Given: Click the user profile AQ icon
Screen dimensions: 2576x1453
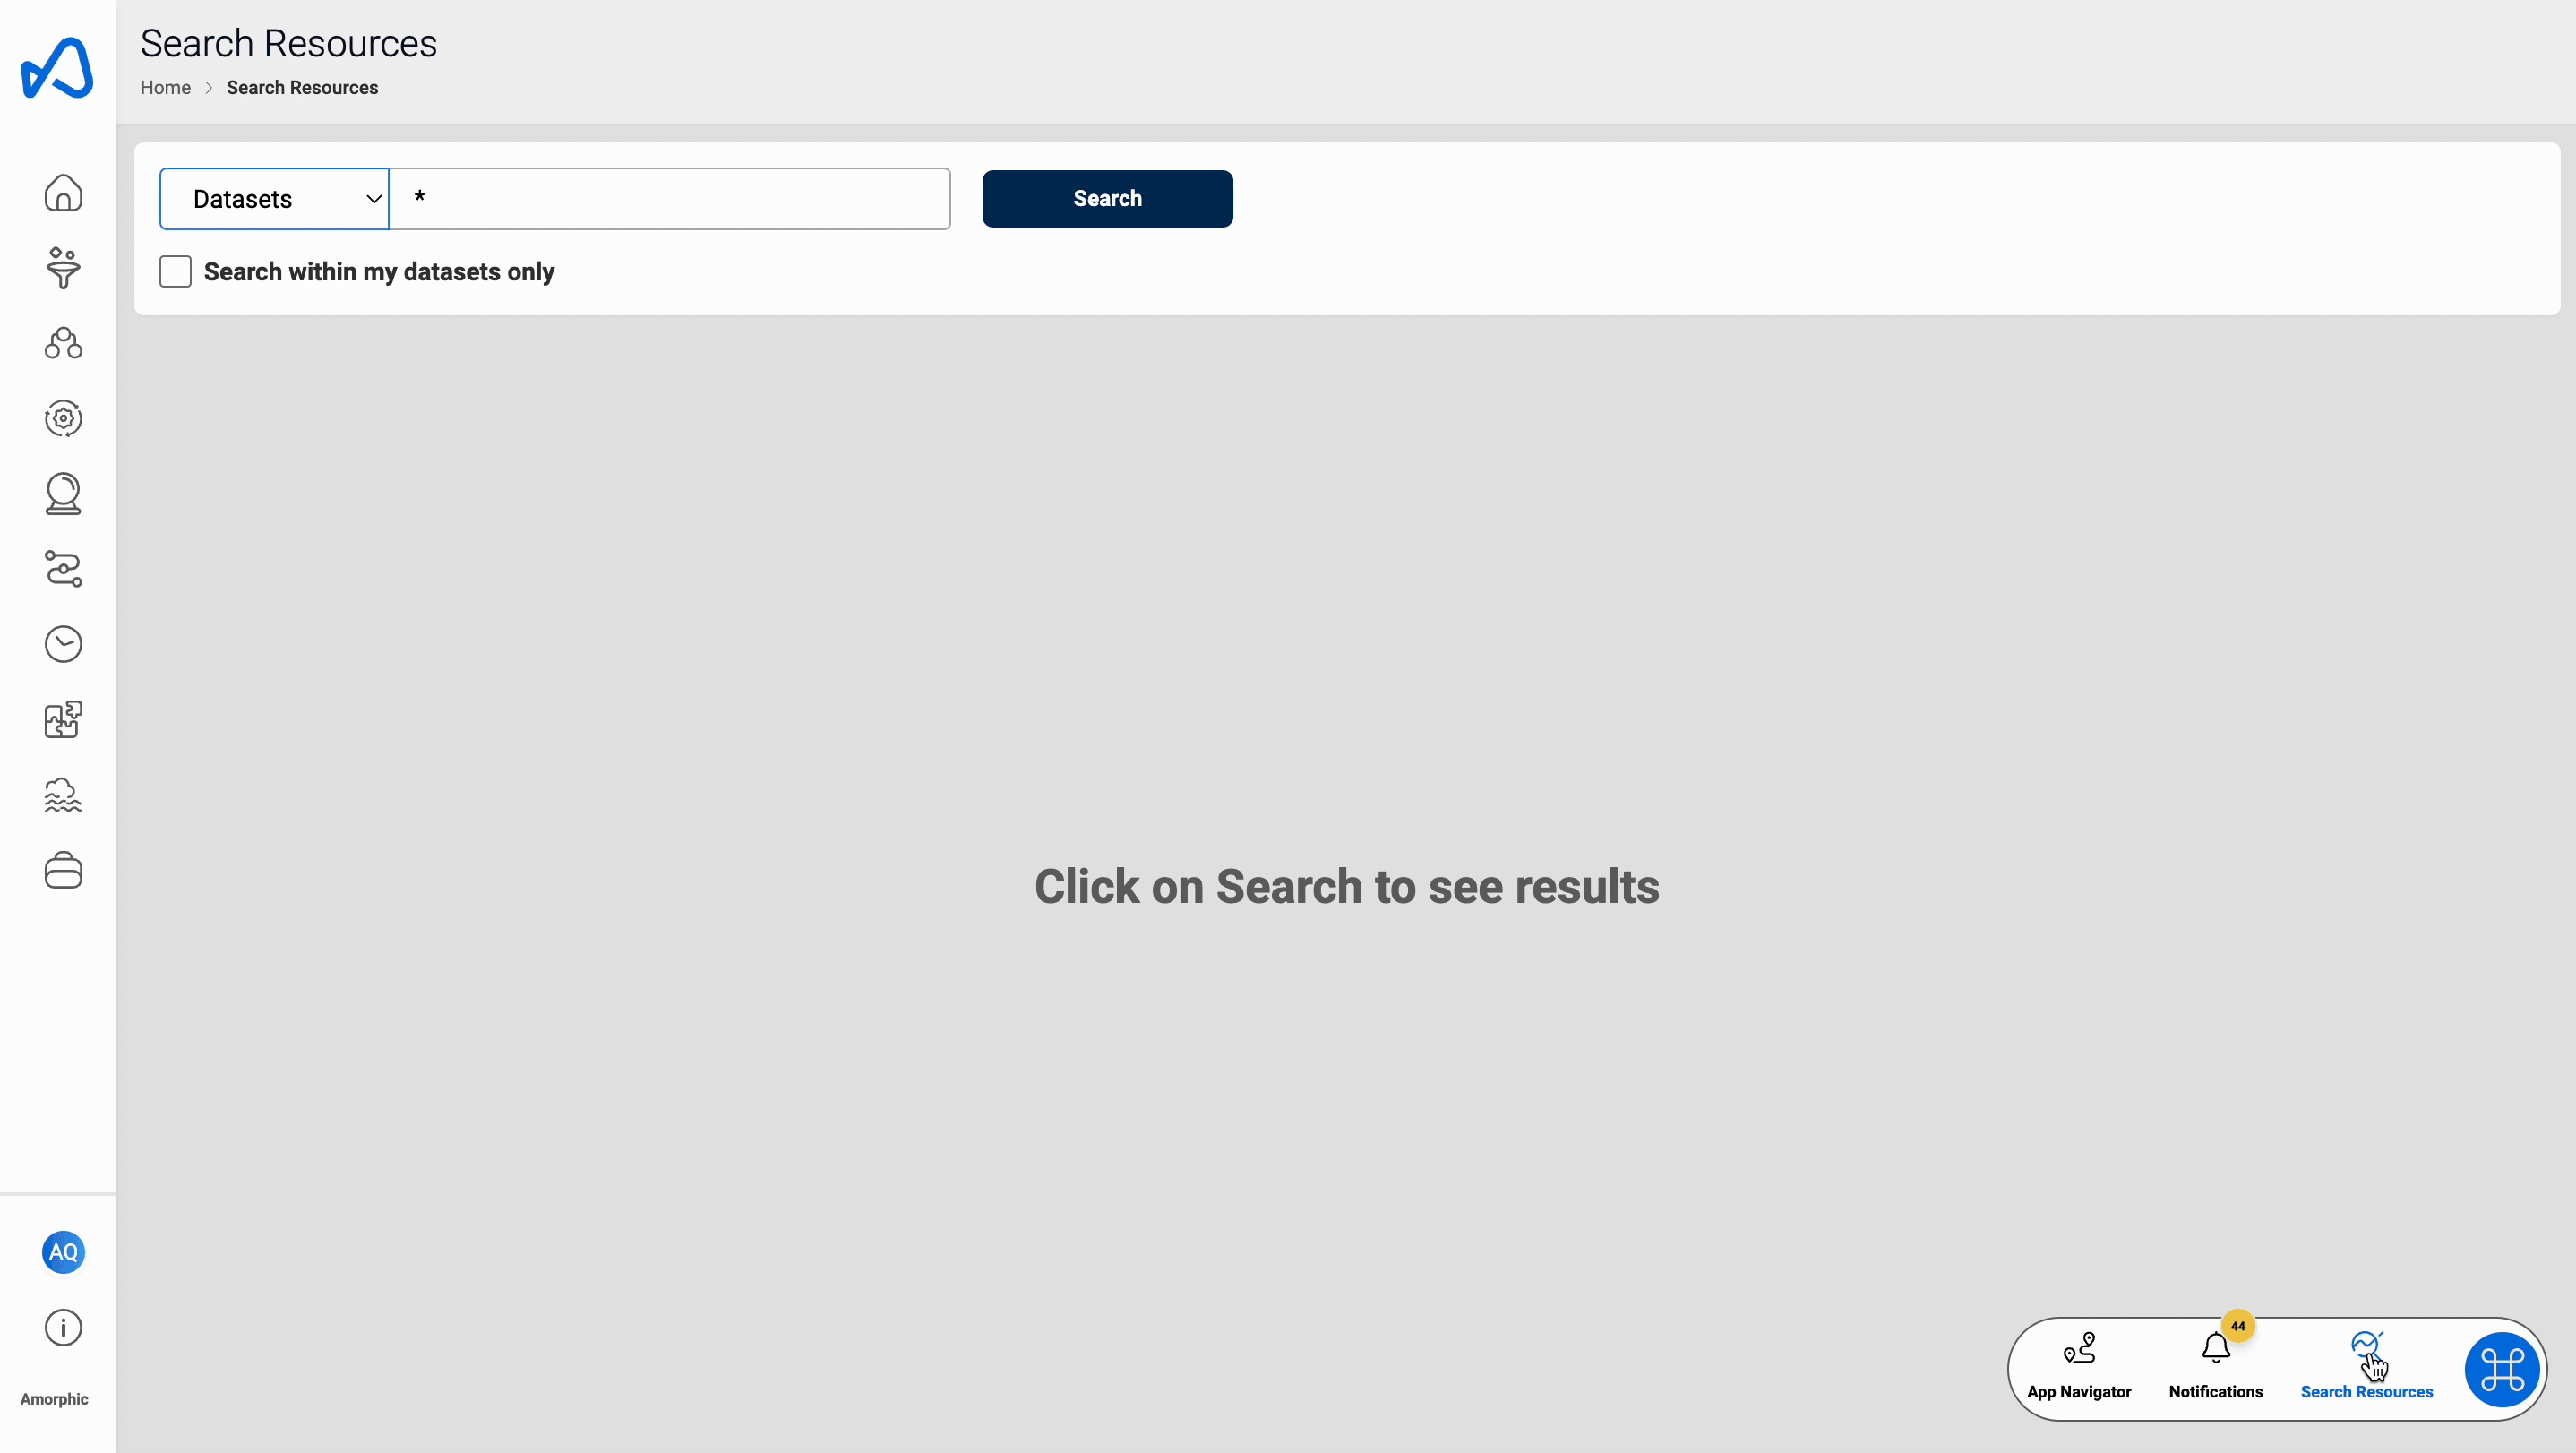Looking at the screenshot, I should (x=62, y=1251).
